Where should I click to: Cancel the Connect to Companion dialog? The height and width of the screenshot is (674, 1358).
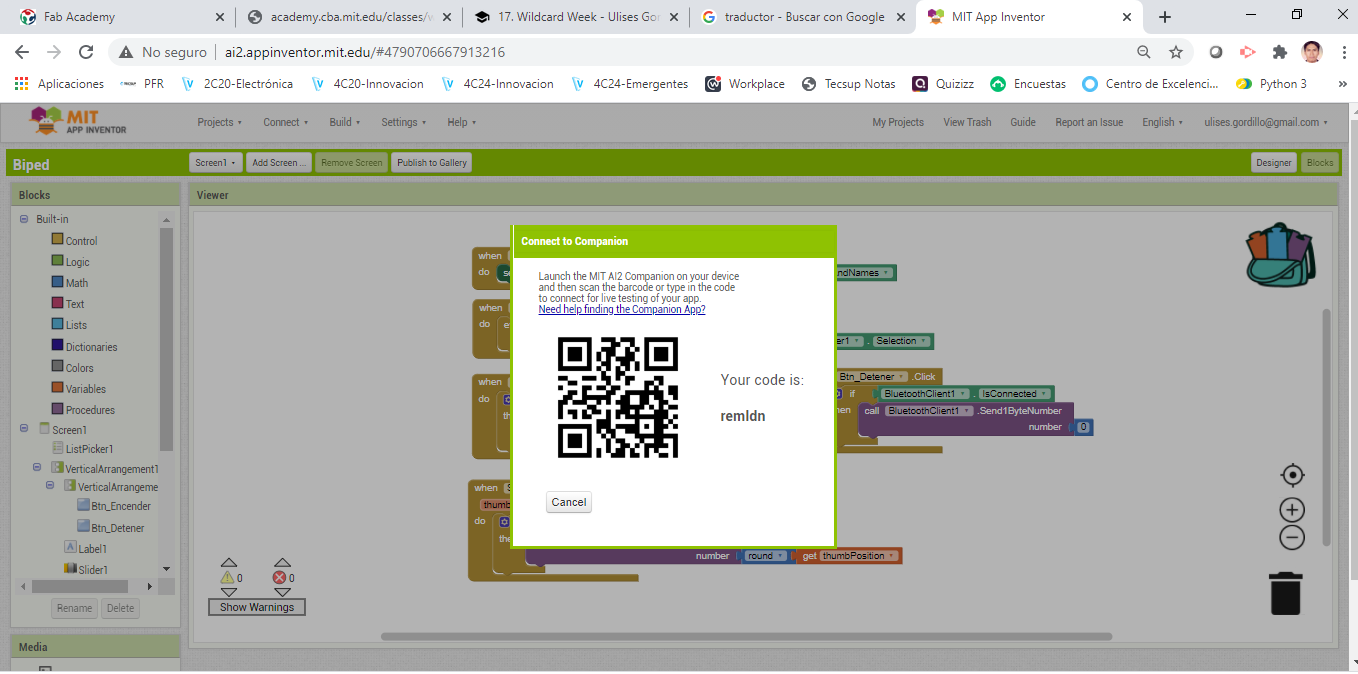[568, 502]
